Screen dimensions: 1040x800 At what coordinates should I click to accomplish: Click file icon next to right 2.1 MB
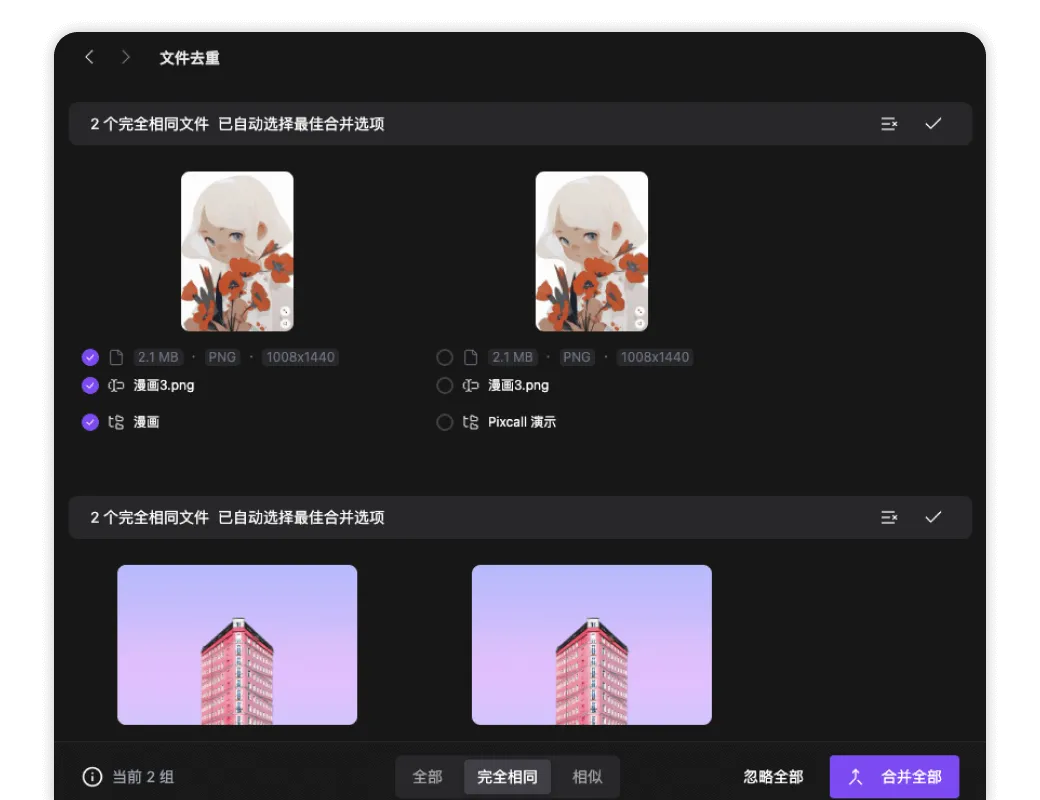click(470, 358)
